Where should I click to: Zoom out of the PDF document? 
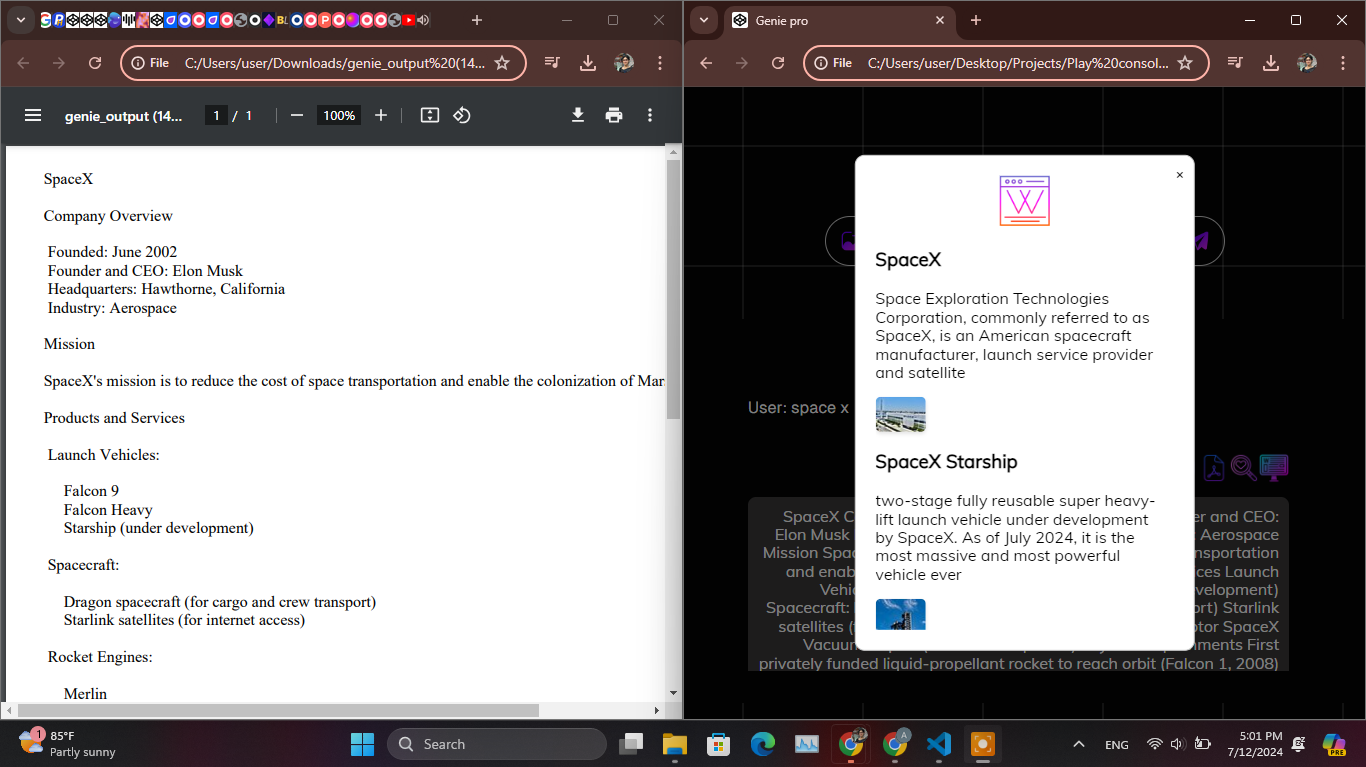296,115
